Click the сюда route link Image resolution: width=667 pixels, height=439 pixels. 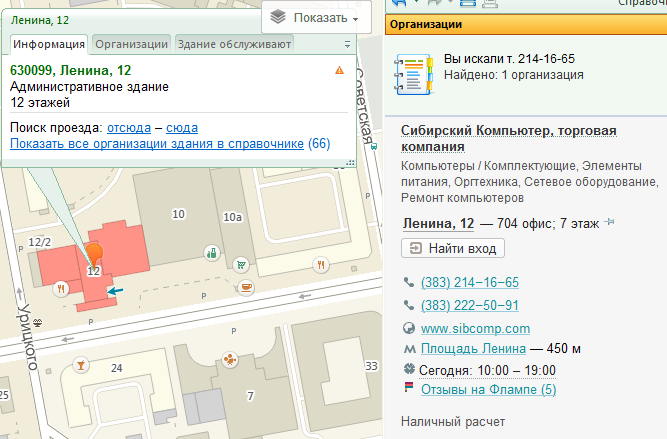(182, 128)
